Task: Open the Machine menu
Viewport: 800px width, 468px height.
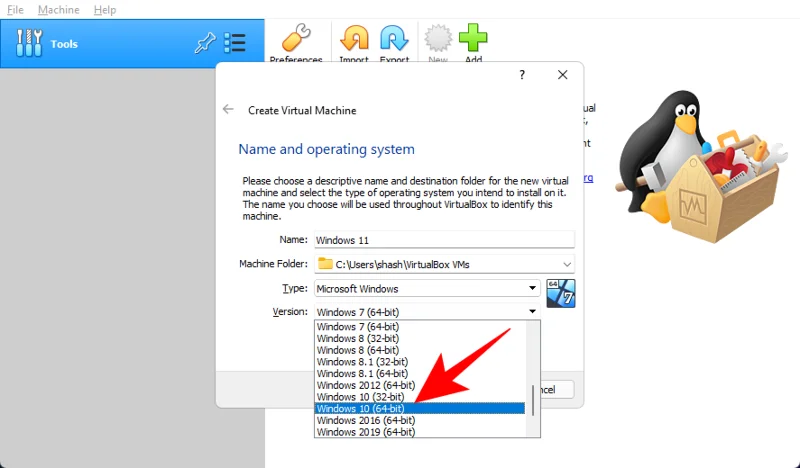Action: click(59, 10)
